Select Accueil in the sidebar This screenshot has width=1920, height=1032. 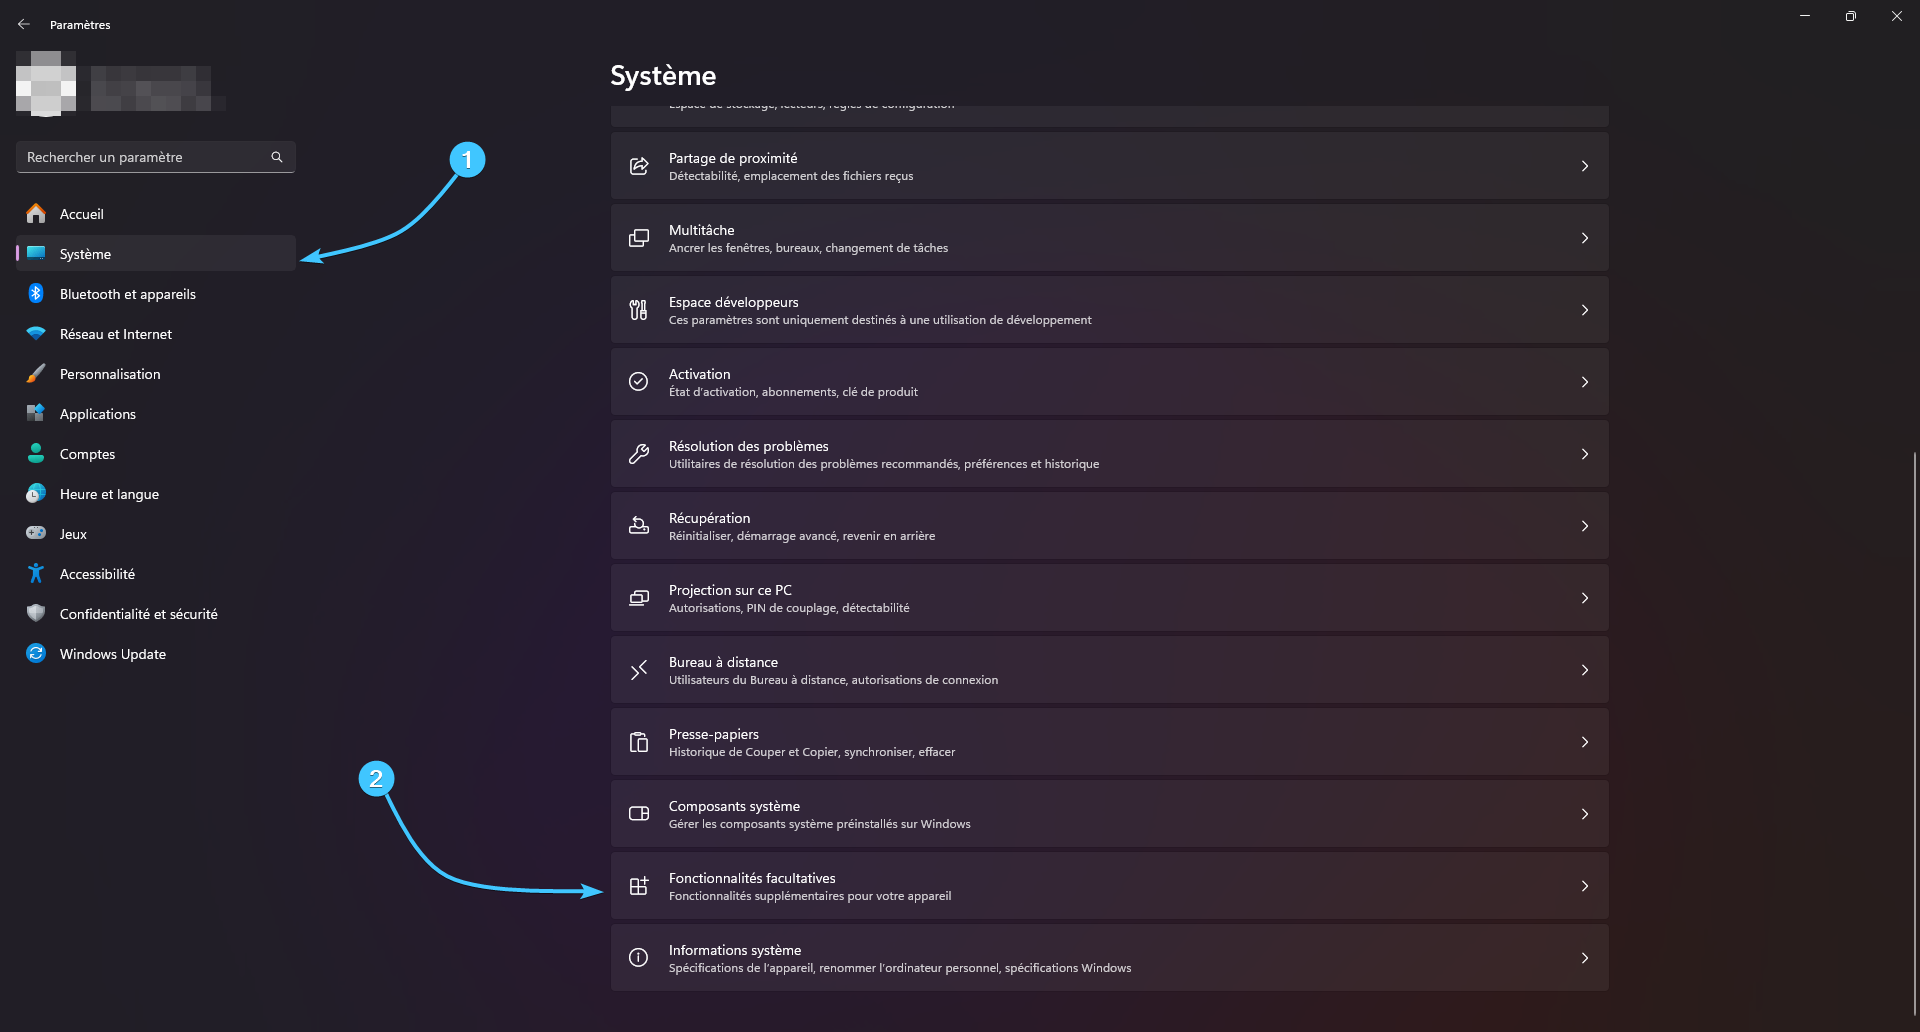click(156, 213)
